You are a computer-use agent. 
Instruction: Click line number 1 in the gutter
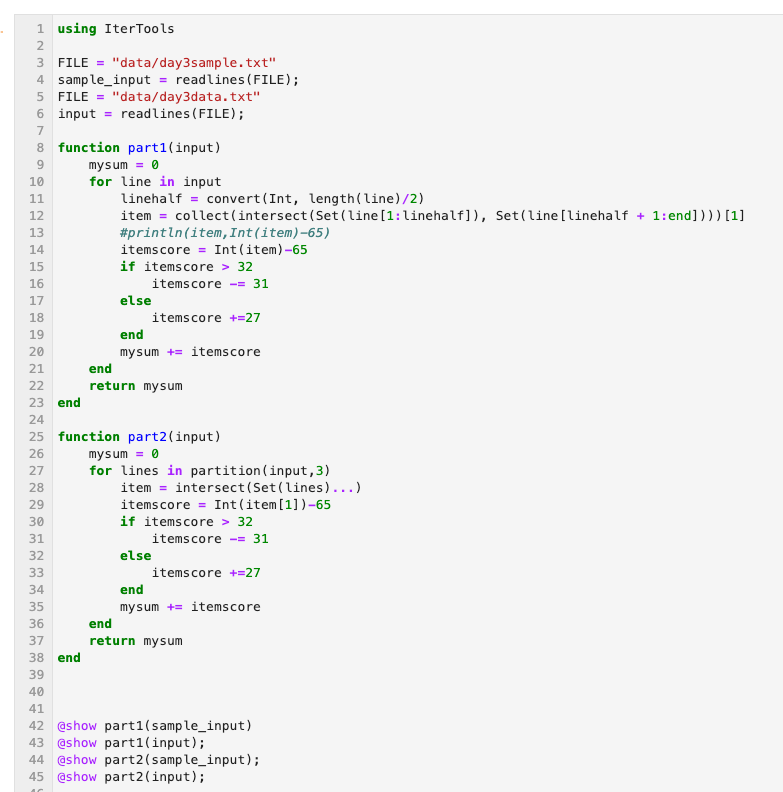pyautogui.click(x=39, y=29)
